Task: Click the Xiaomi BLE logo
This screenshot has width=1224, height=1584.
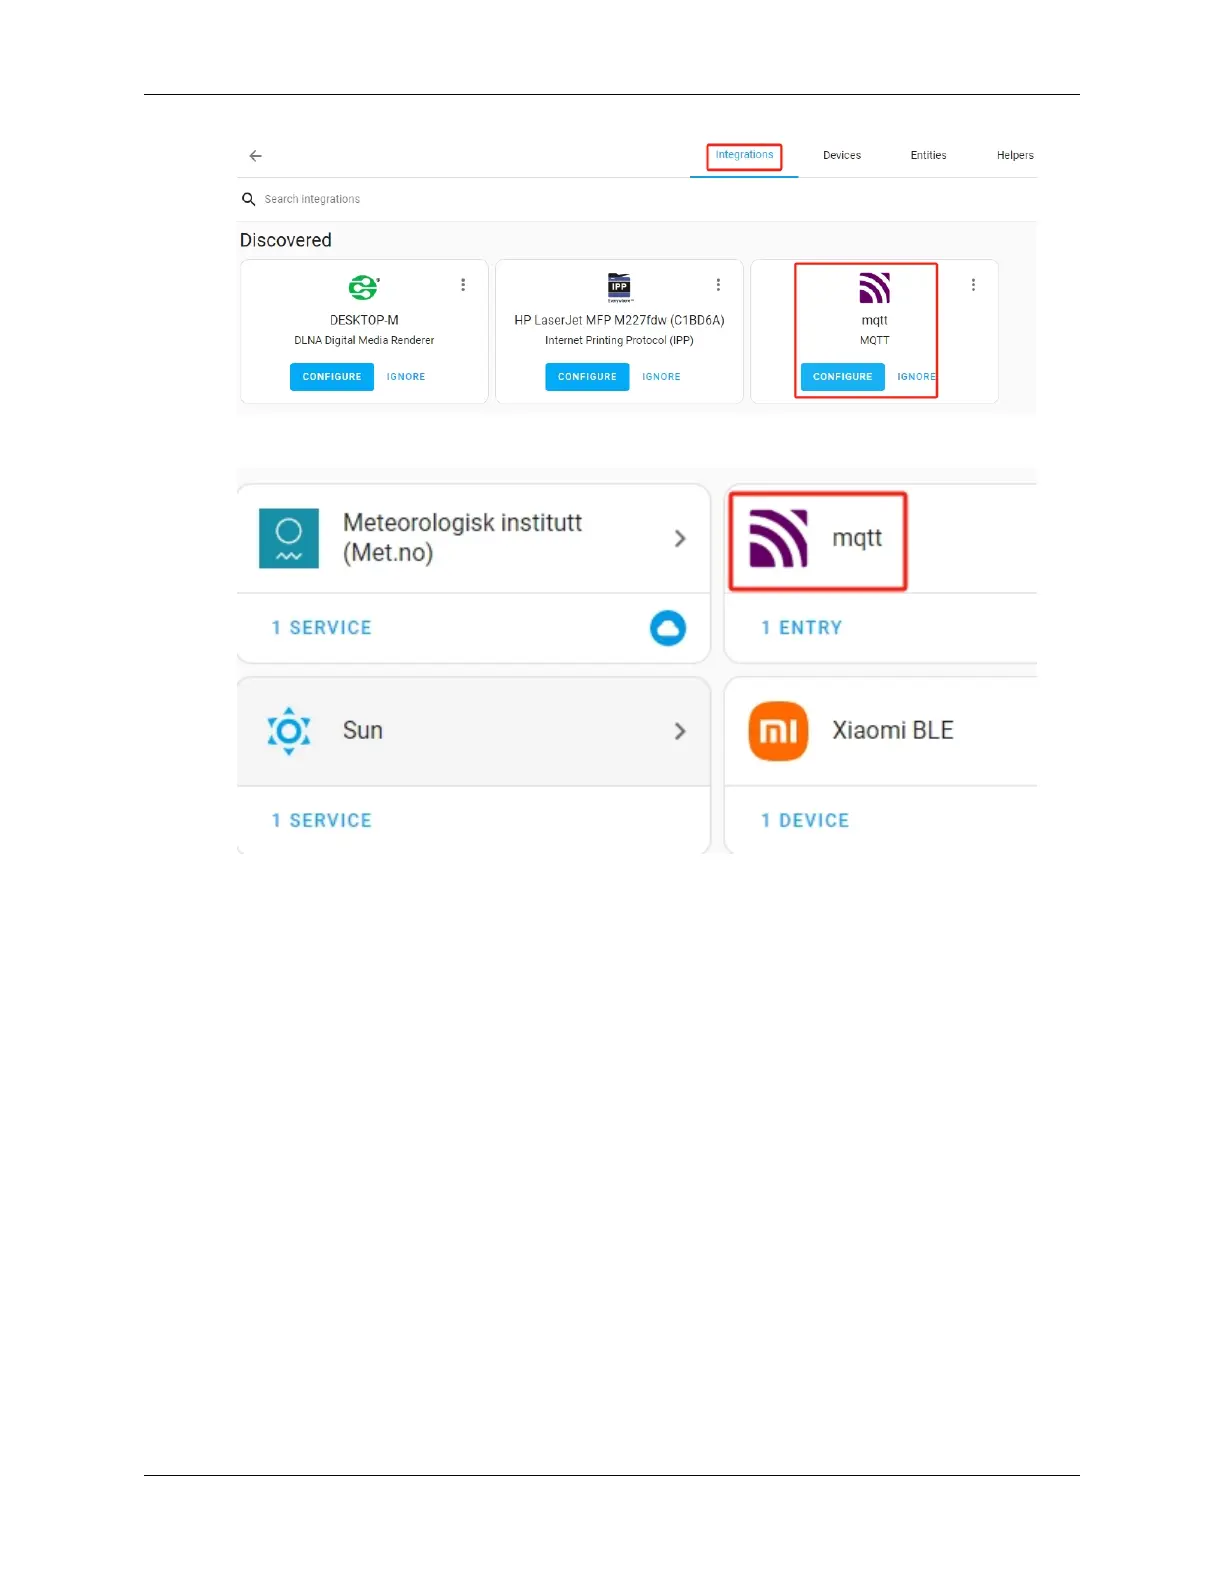Action: [x=778, y=731]
